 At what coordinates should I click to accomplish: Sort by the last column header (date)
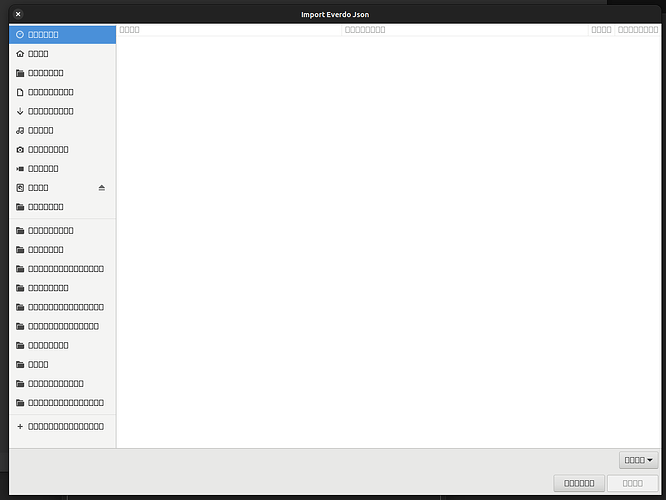click(637, 30)
